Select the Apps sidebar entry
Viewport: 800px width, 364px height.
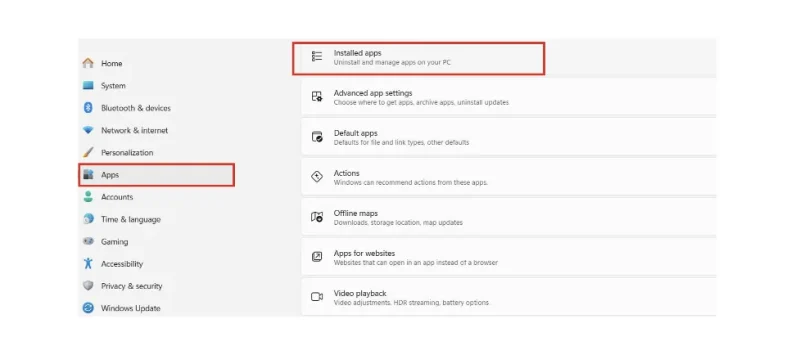coord(156,175)
